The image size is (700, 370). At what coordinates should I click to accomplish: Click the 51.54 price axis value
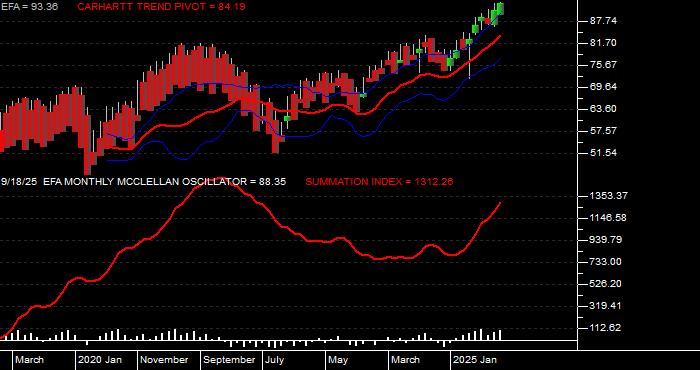(603, 153)
